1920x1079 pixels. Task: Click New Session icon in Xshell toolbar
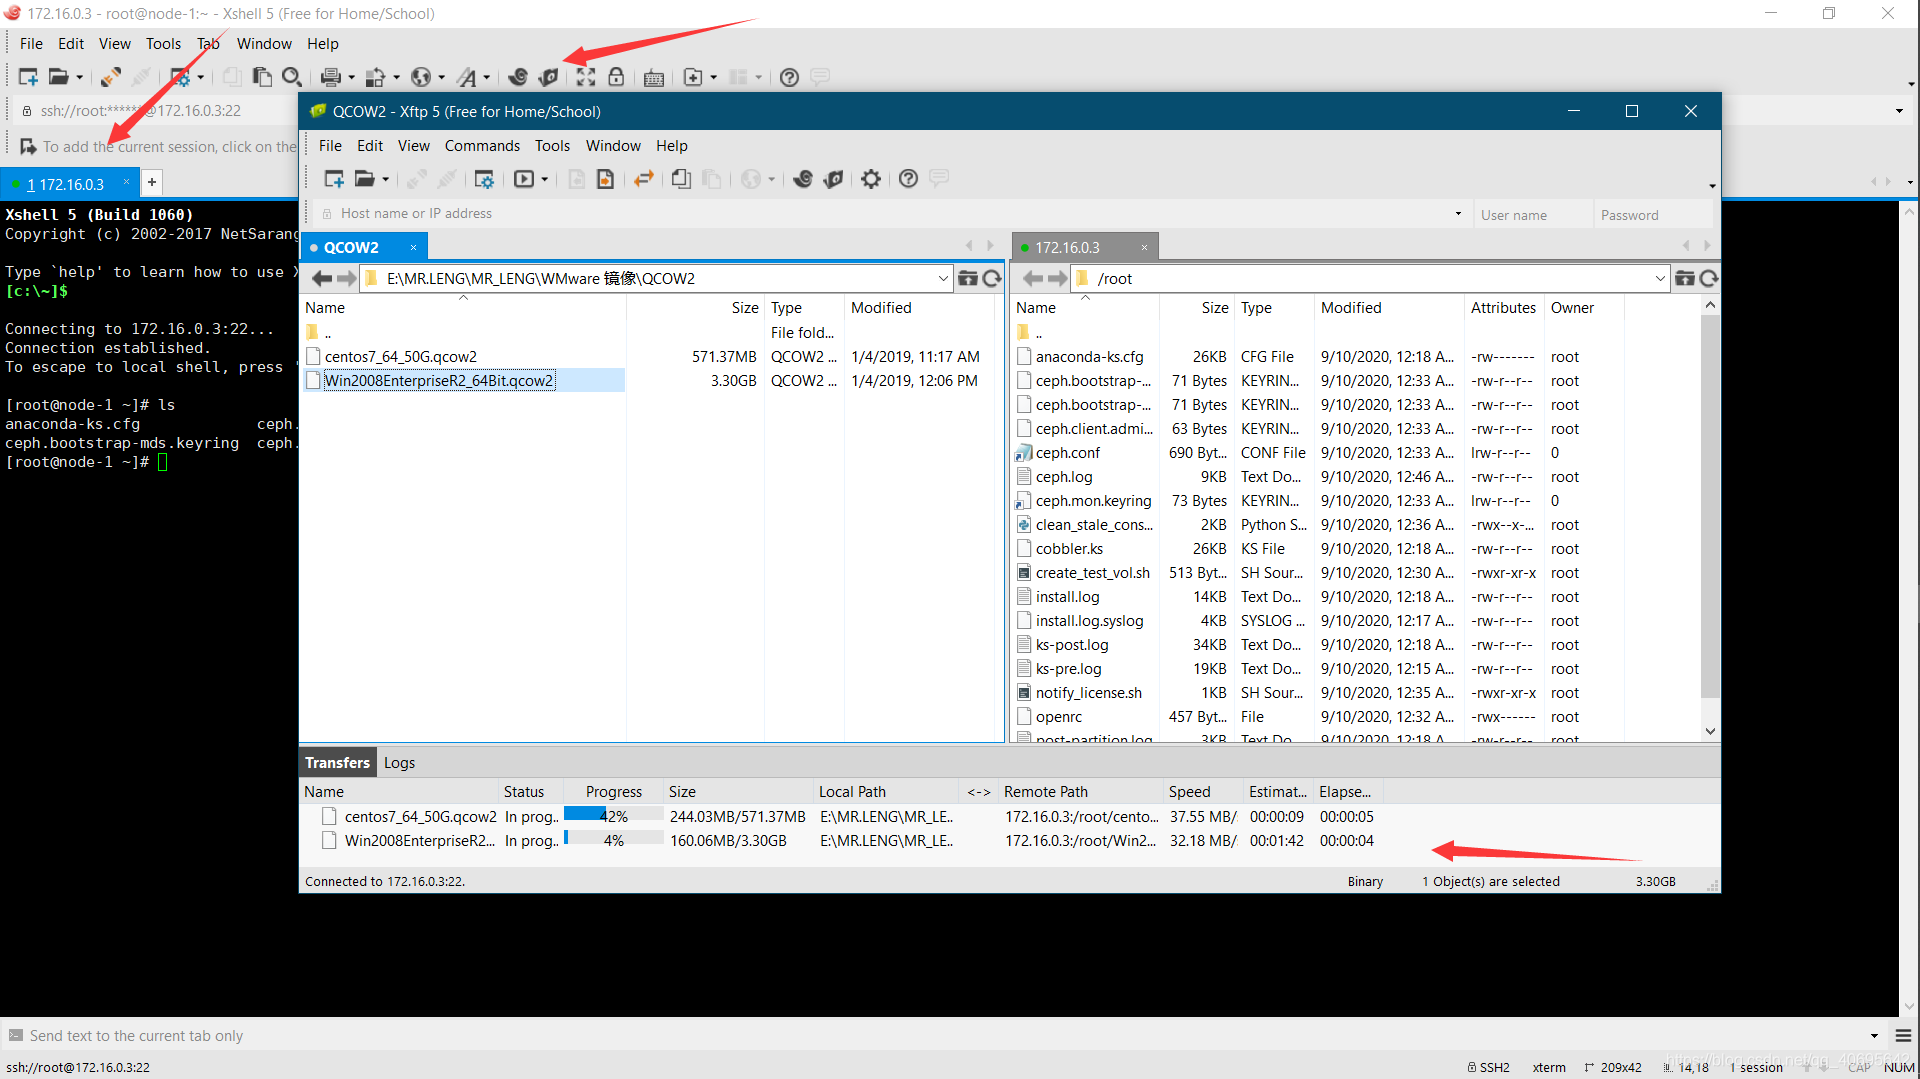tap(28, 77)
